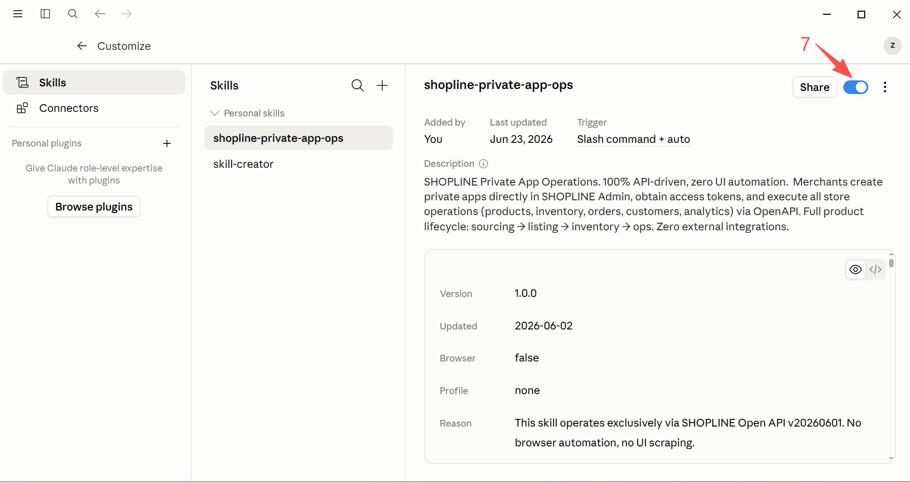Click the 'You' added-by value
The image size is (910, 482).
tap(433, 139)
